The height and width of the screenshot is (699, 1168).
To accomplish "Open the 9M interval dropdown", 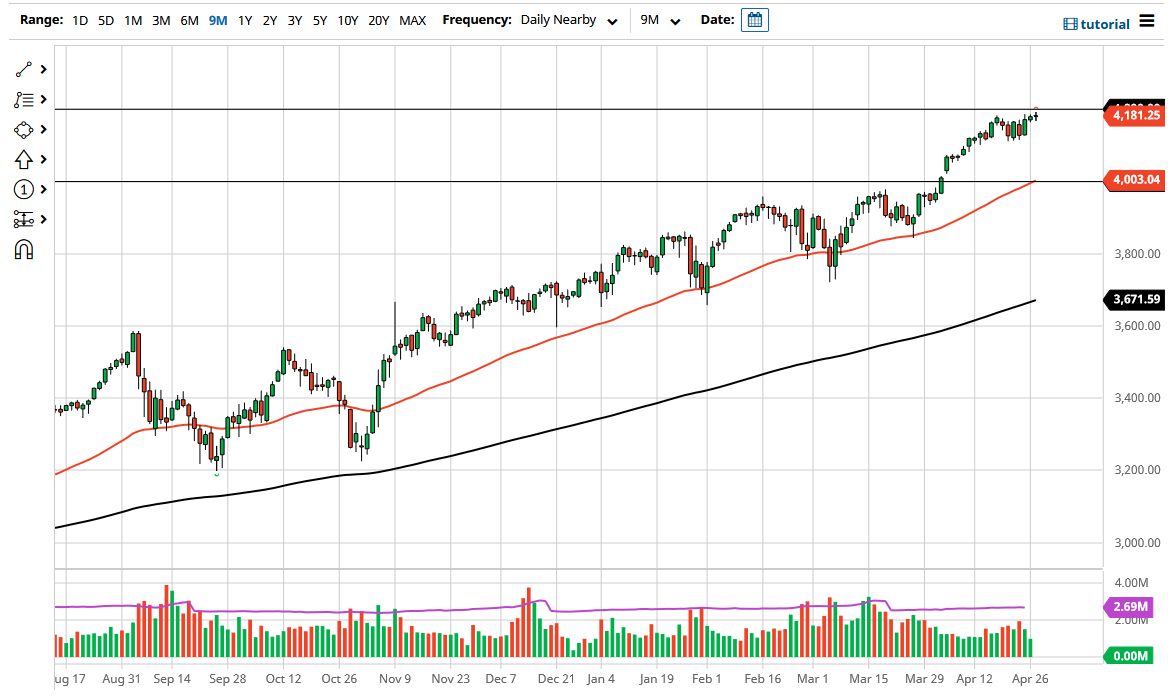I will (660, 19).
